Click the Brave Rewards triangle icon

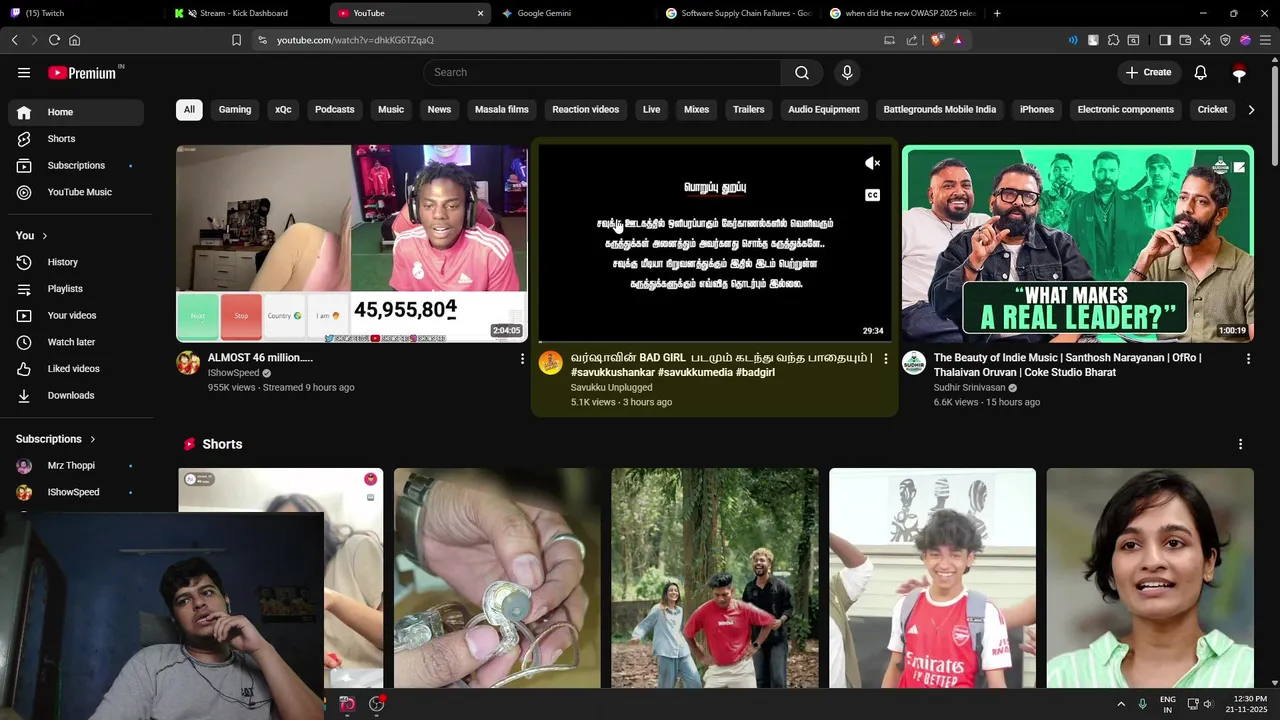pos(958,40)
